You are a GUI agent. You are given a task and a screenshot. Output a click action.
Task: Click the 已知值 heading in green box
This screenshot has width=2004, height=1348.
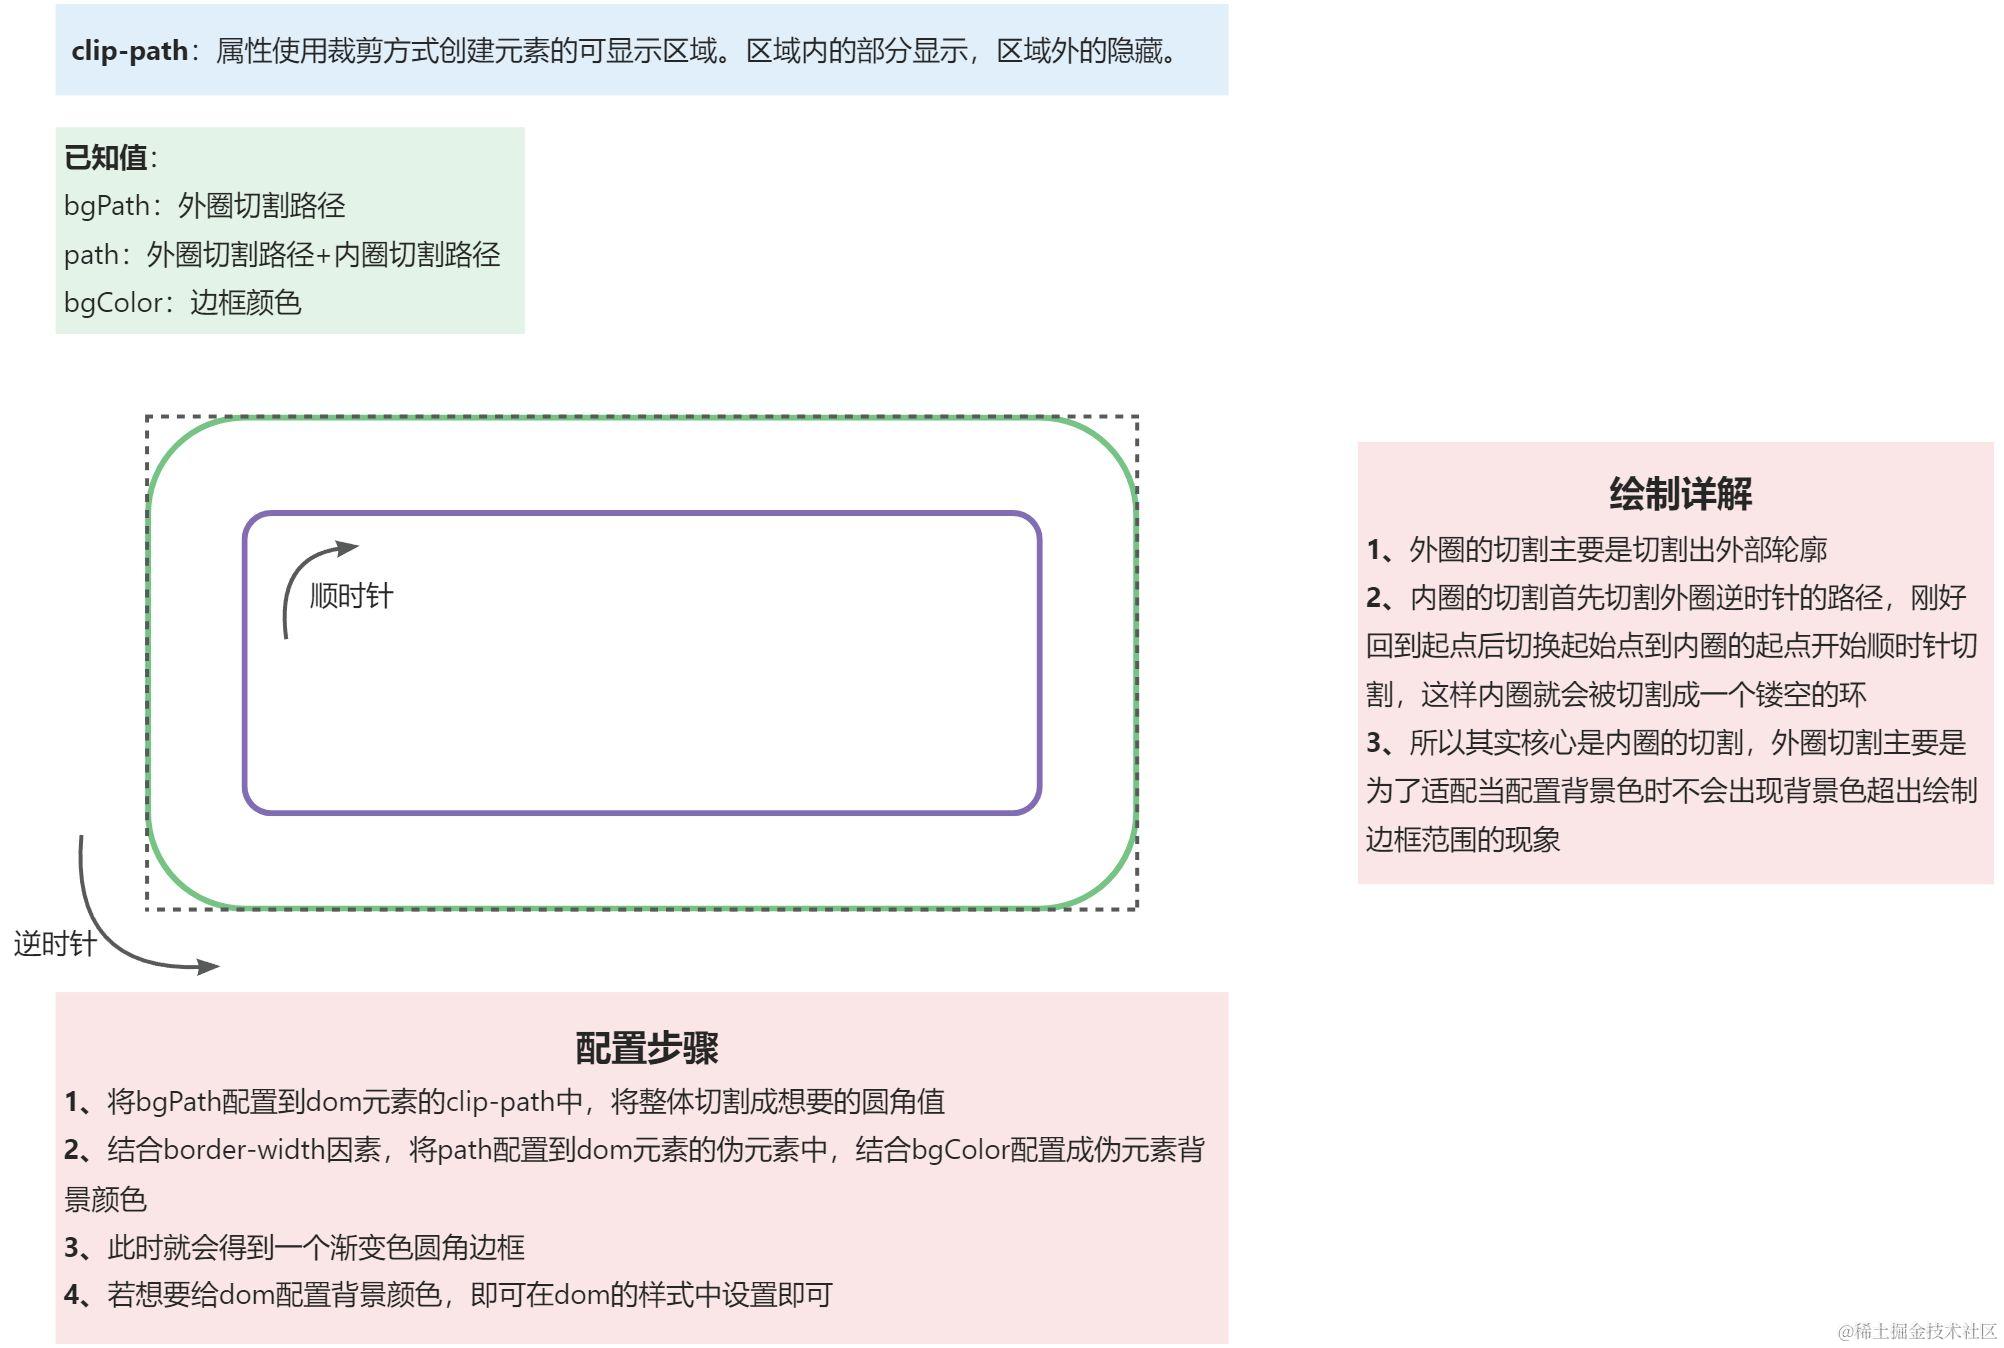[x=106, y=157]
